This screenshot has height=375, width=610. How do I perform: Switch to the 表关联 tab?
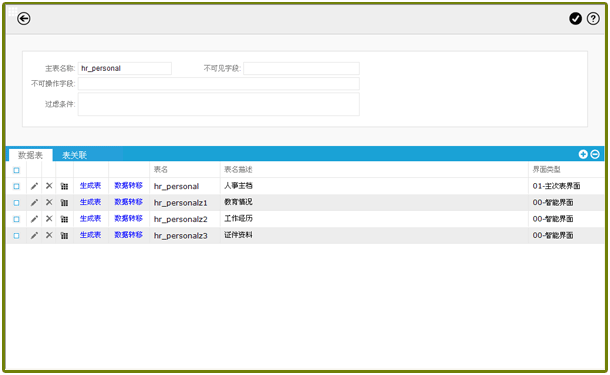[74, 155]
